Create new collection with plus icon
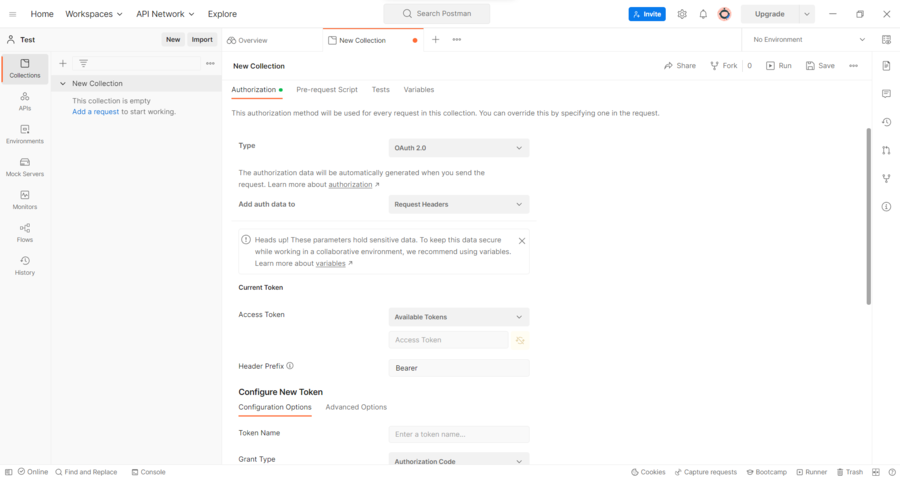This screenshot has width=900, height=479. 63,64
